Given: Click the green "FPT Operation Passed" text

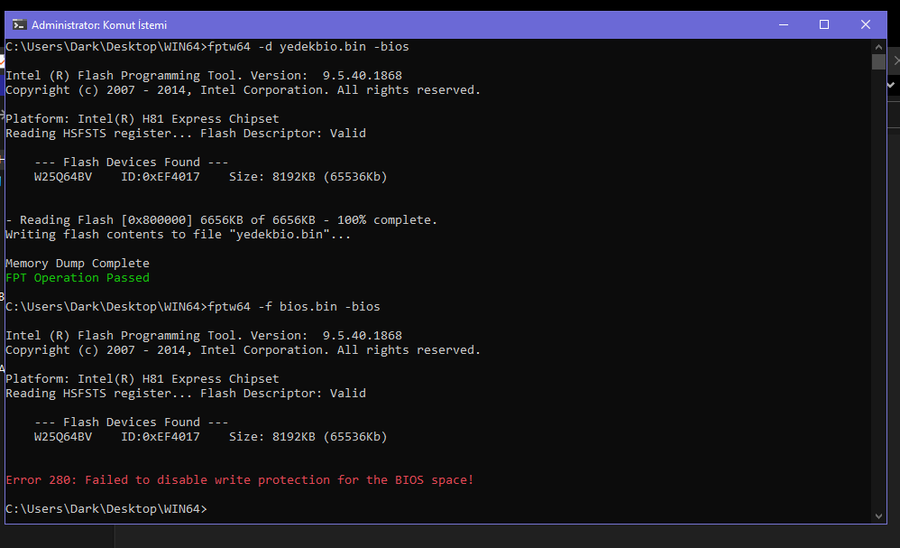Looking at the screenshot, I should pos(77,278).
